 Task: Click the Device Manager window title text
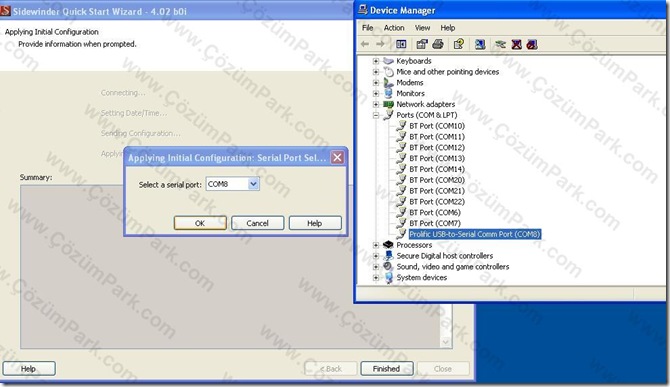[403, 10]
